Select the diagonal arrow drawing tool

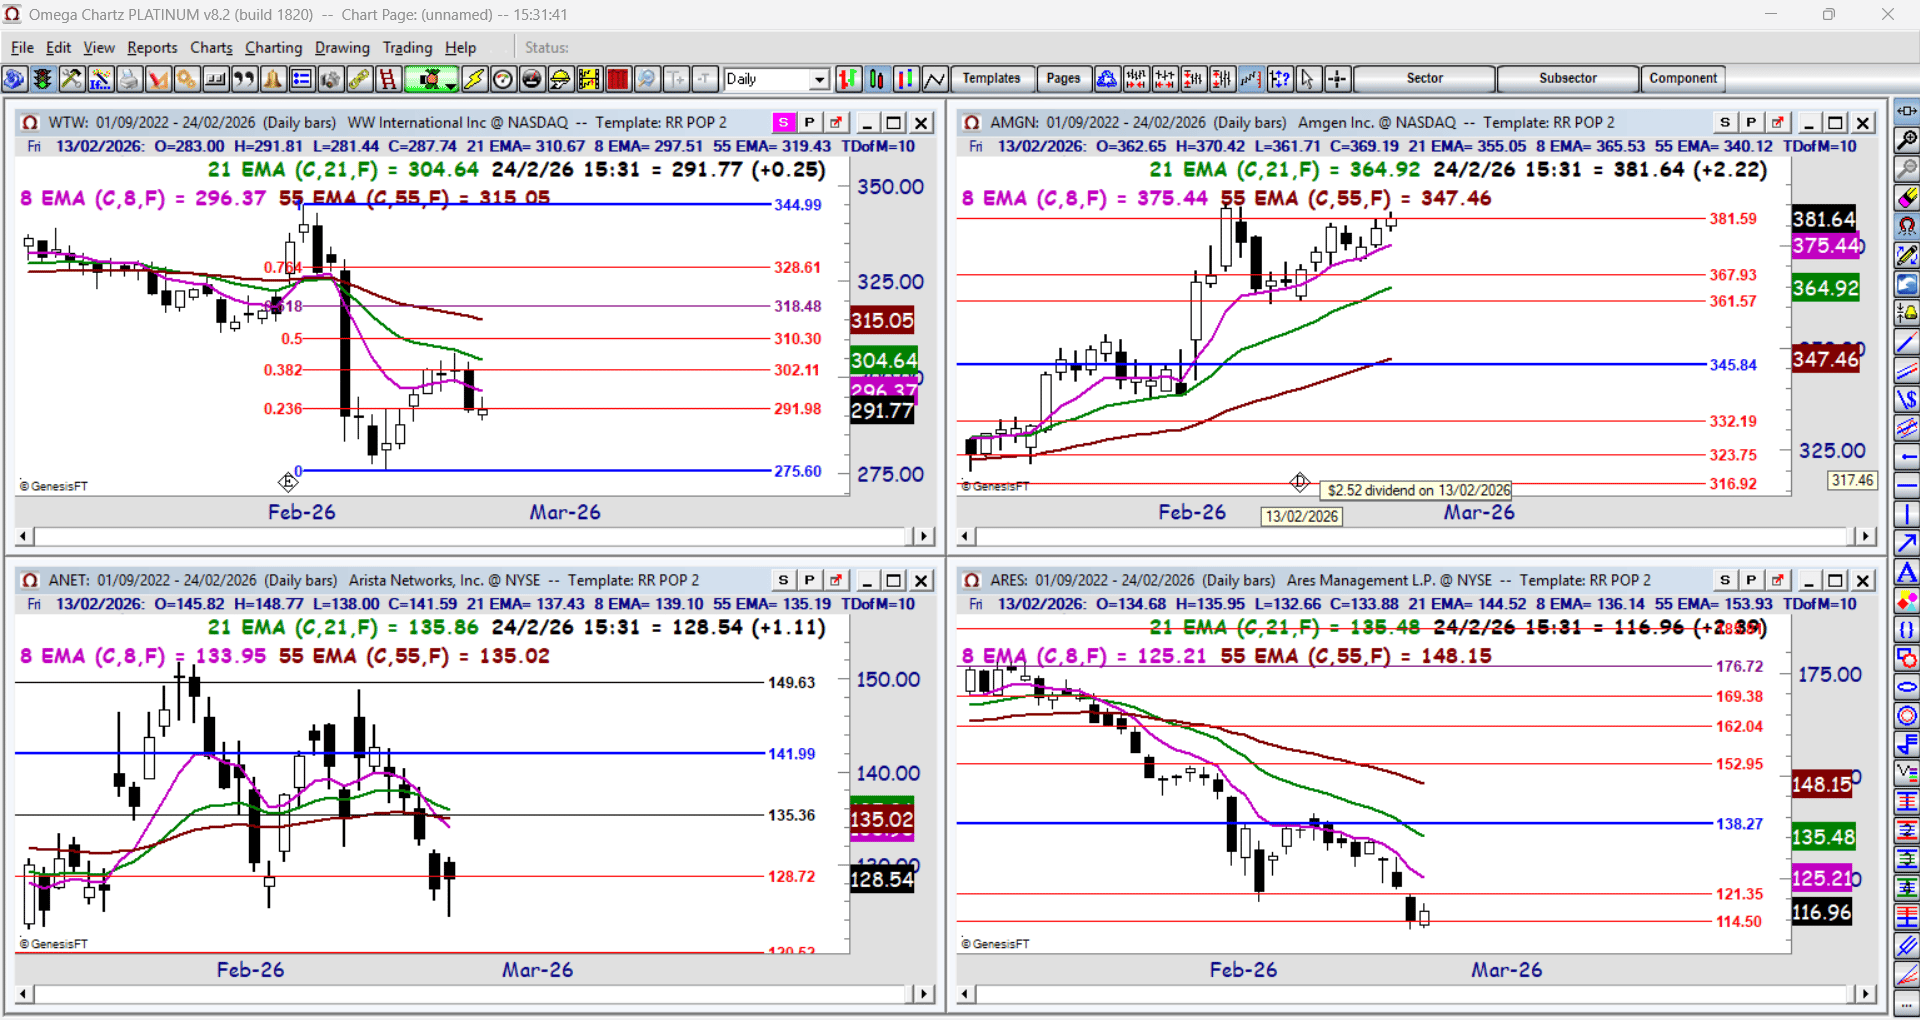tap(1907, 543)
